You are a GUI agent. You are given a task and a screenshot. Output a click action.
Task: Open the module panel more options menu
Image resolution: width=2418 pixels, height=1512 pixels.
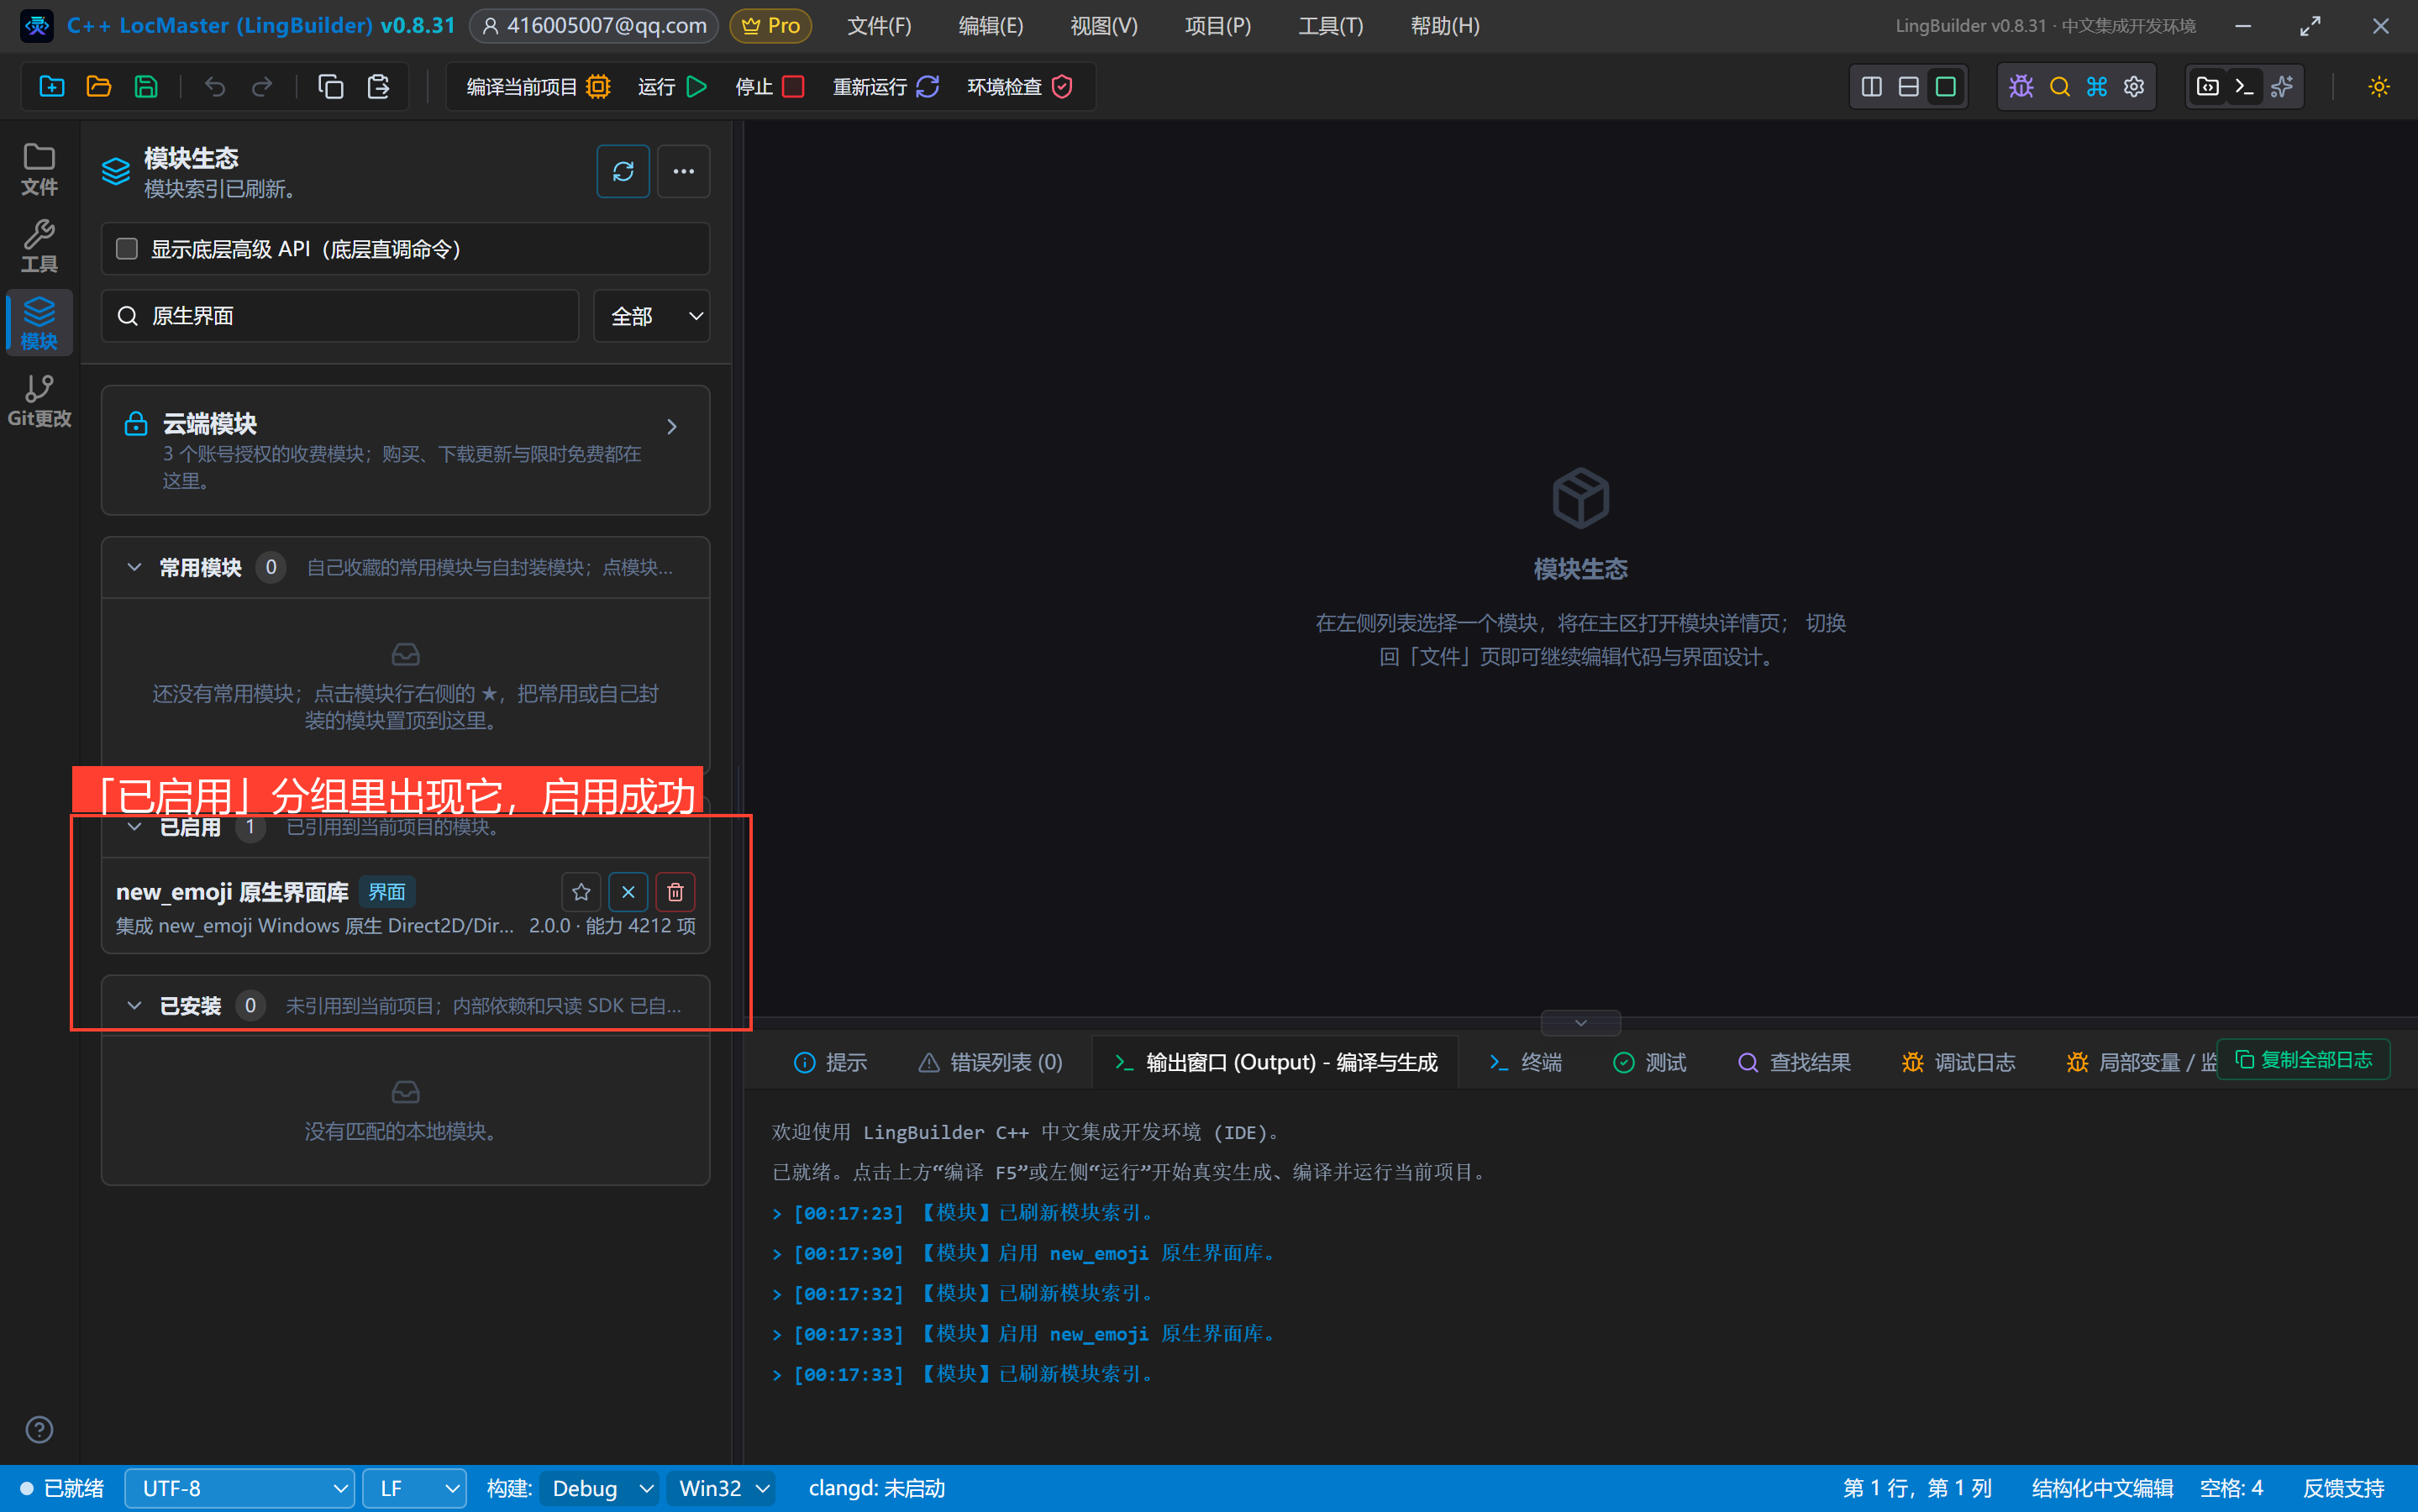tap(684, 172)
